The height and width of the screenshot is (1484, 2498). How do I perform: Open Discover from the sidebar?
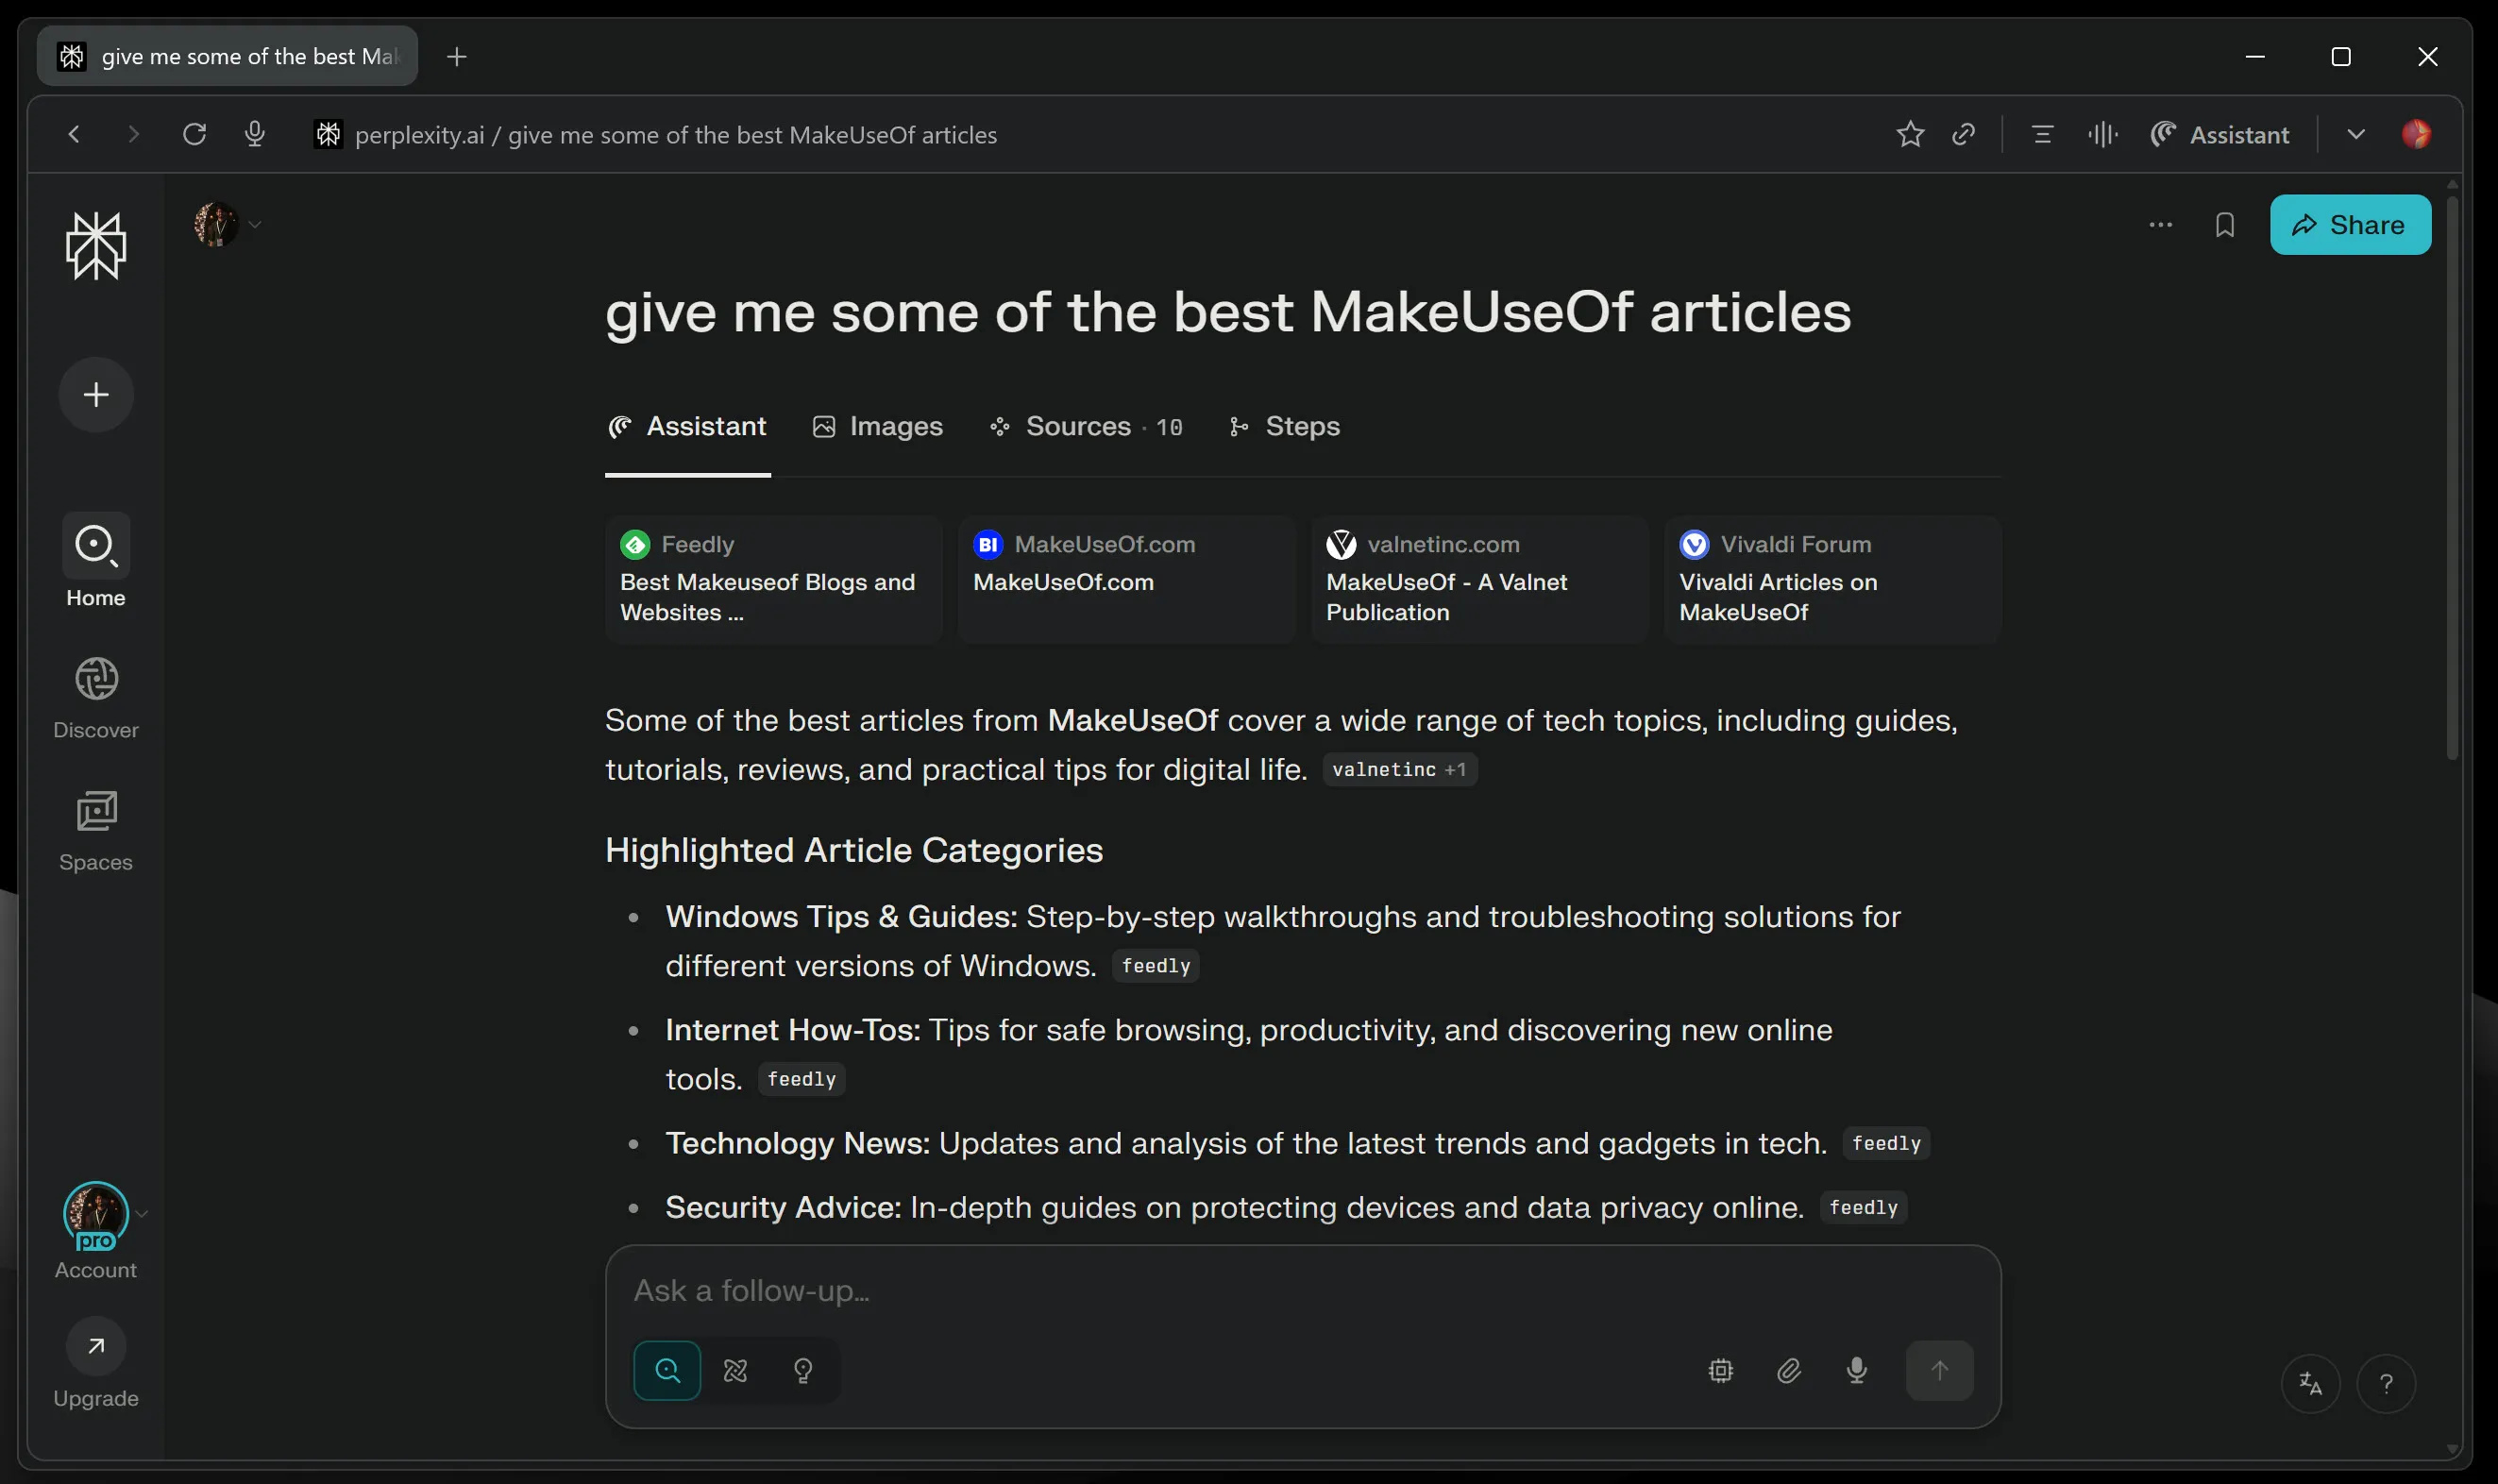tap(95, 697)
